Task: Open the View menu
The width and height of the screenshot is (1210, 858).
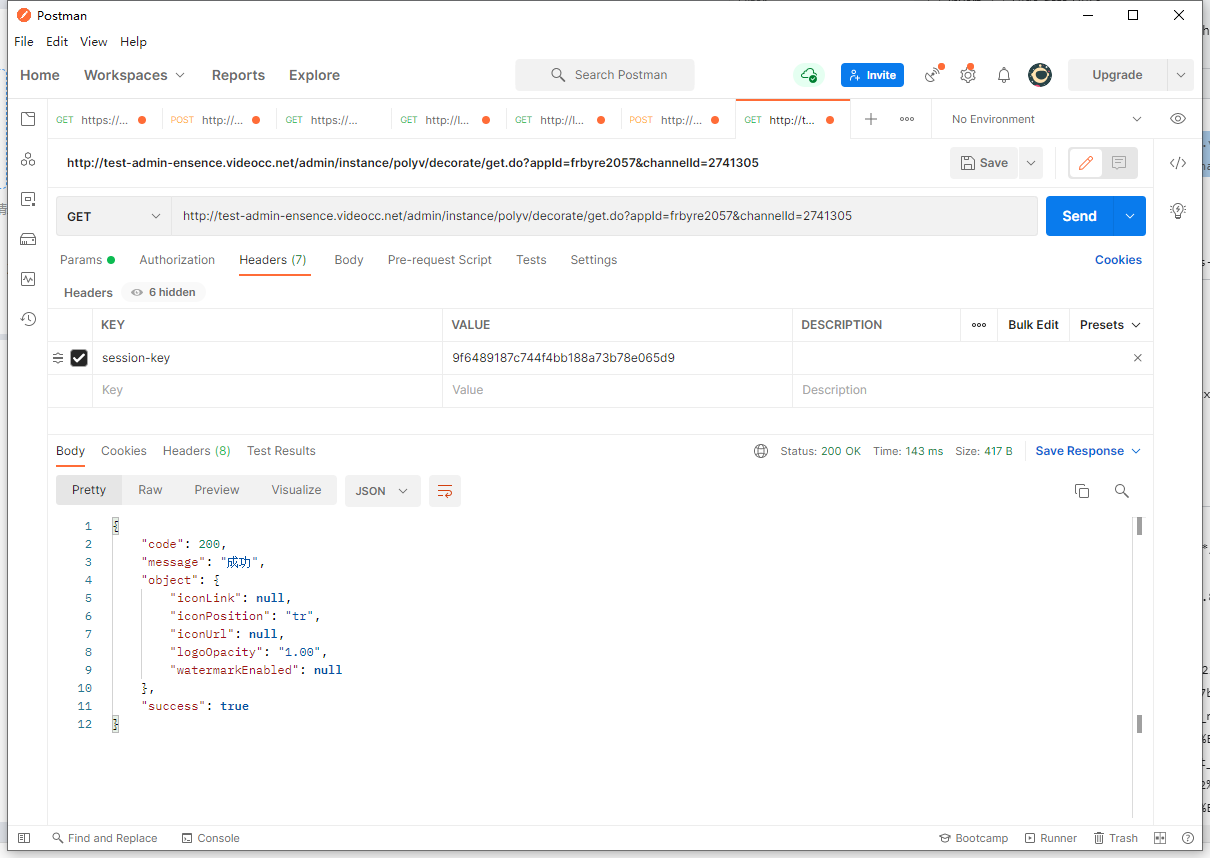Action: [94, 42]
